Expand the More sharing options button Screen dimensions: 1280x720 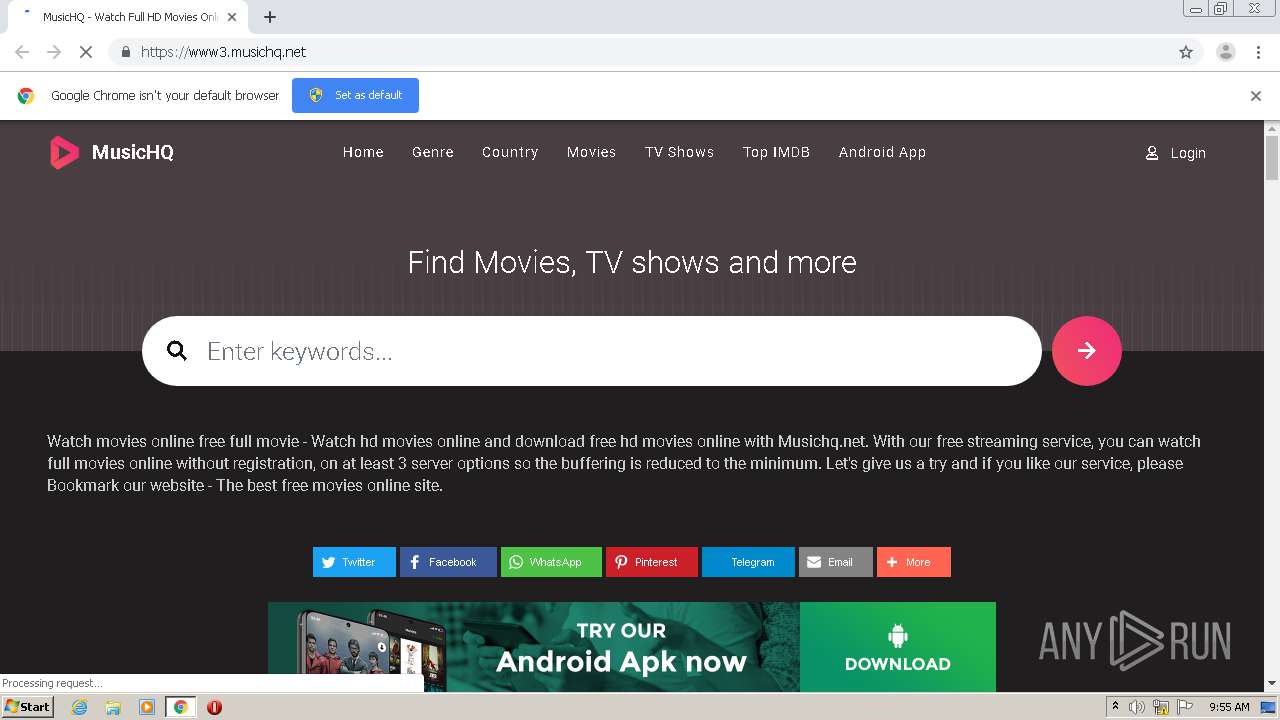point(914,562)
